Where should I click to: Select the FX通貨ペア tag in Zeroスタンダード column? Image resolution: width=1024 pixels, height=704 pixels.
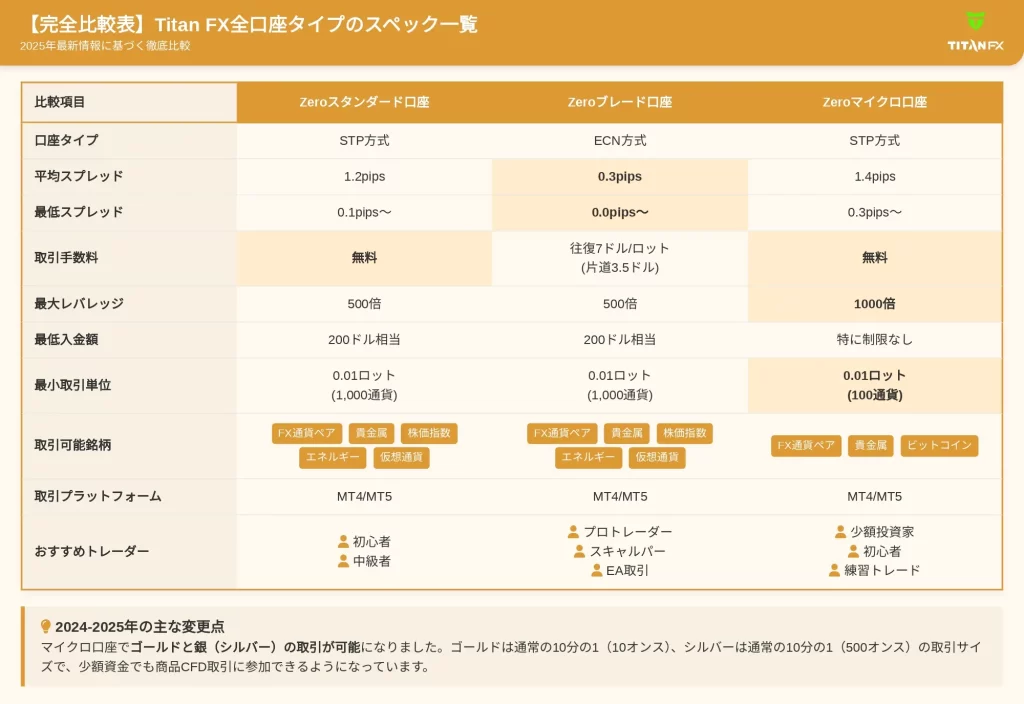tap(306, 433)
